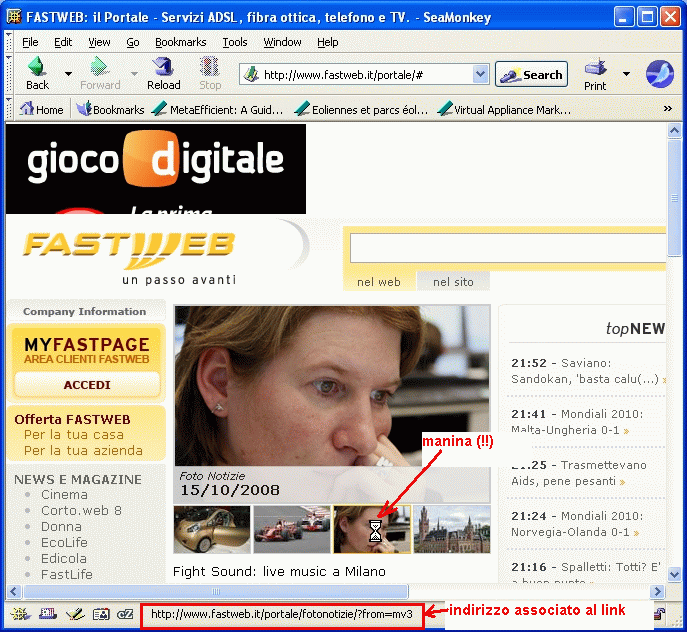
Task: Open Fight Sound live music headline
Action: [280, 572]
